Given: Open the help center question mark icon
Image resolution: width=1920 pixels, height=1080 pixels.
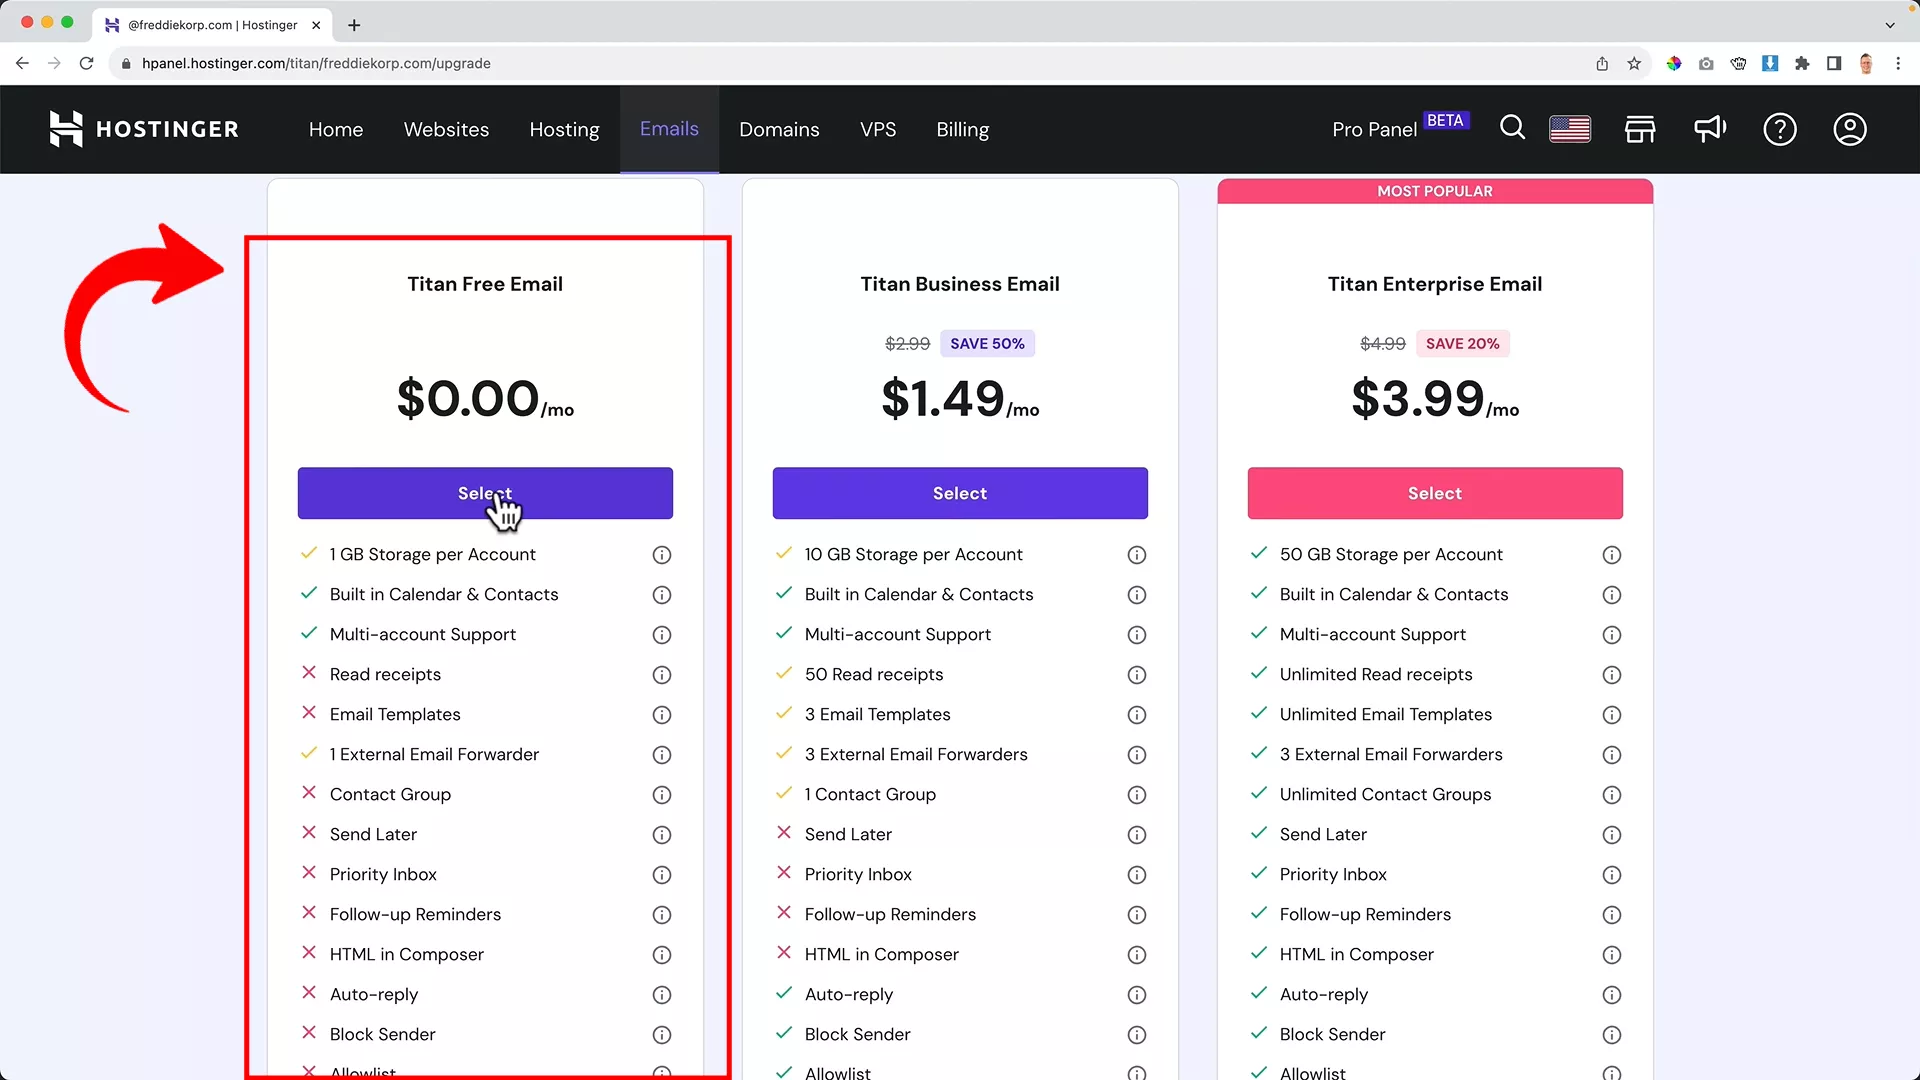Looking at the screenshot, I should [x=1780, y=129].
